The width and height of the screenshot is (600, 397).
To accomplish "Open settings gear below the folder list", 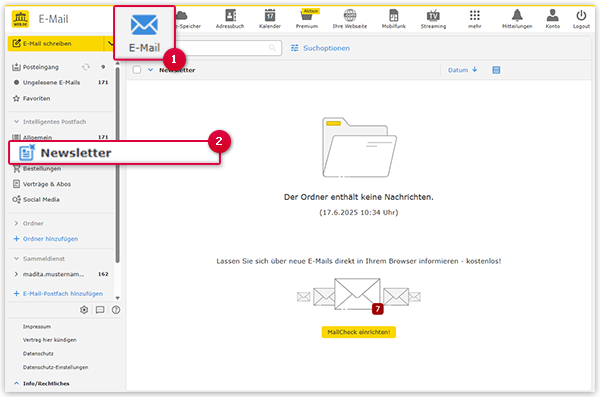I will [x=84, y=310].
